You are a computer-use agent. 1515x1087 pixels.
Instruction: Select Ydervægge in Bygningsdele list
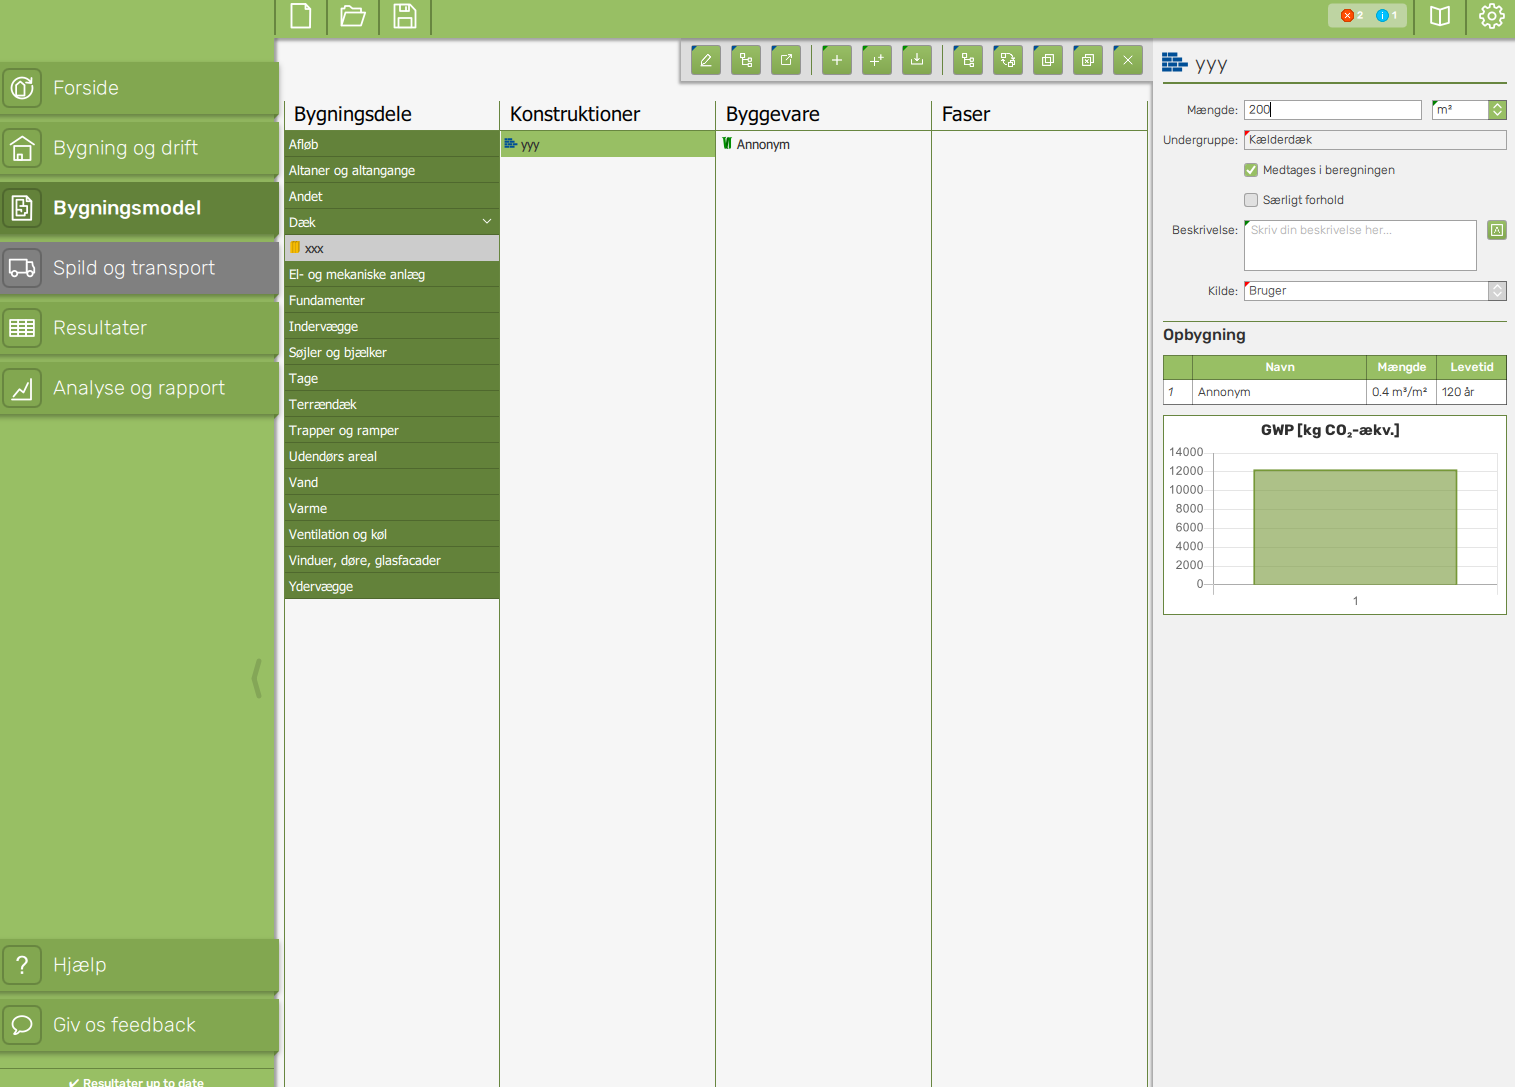391,586
